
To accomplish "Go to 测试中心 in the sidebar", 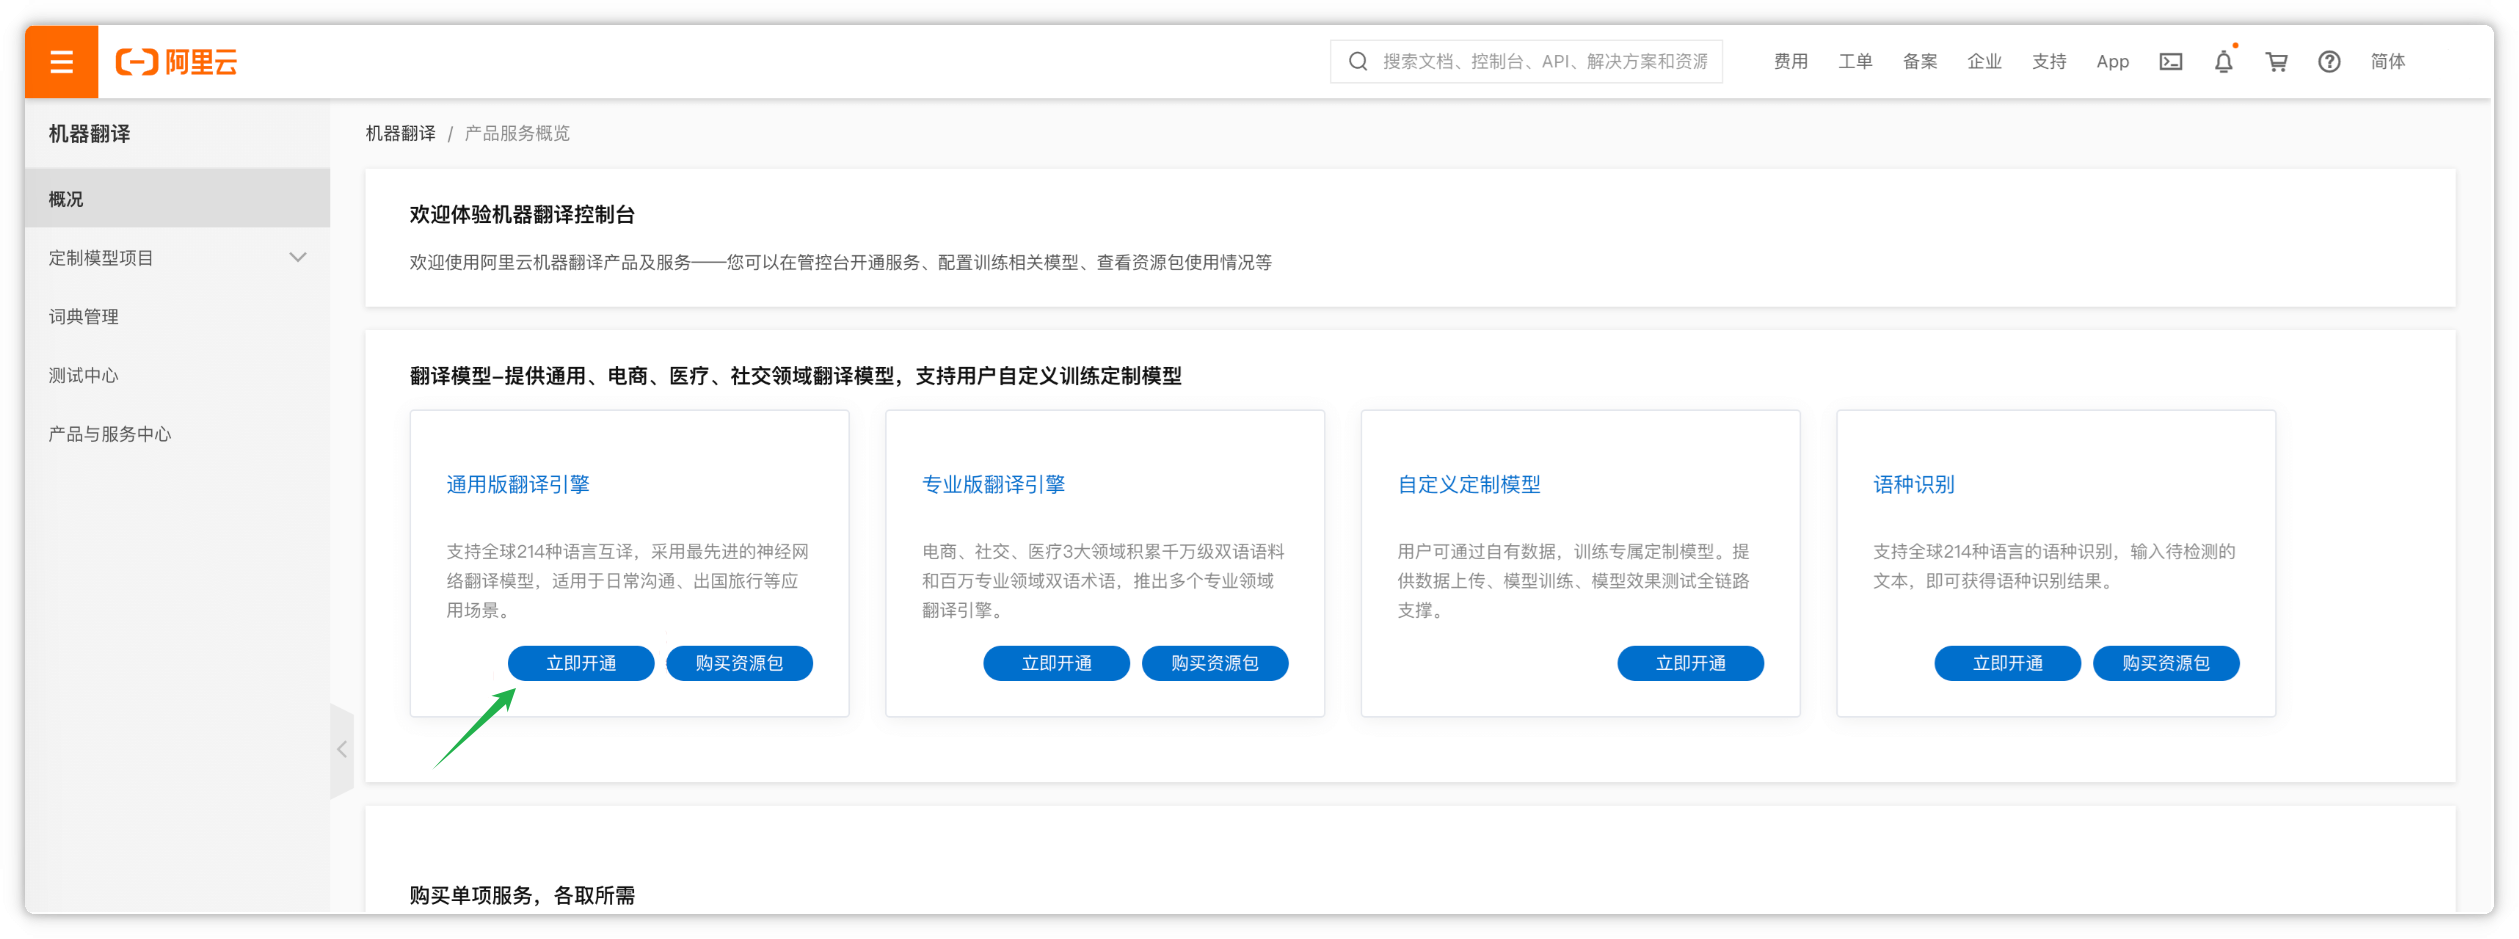I will 84,376.
